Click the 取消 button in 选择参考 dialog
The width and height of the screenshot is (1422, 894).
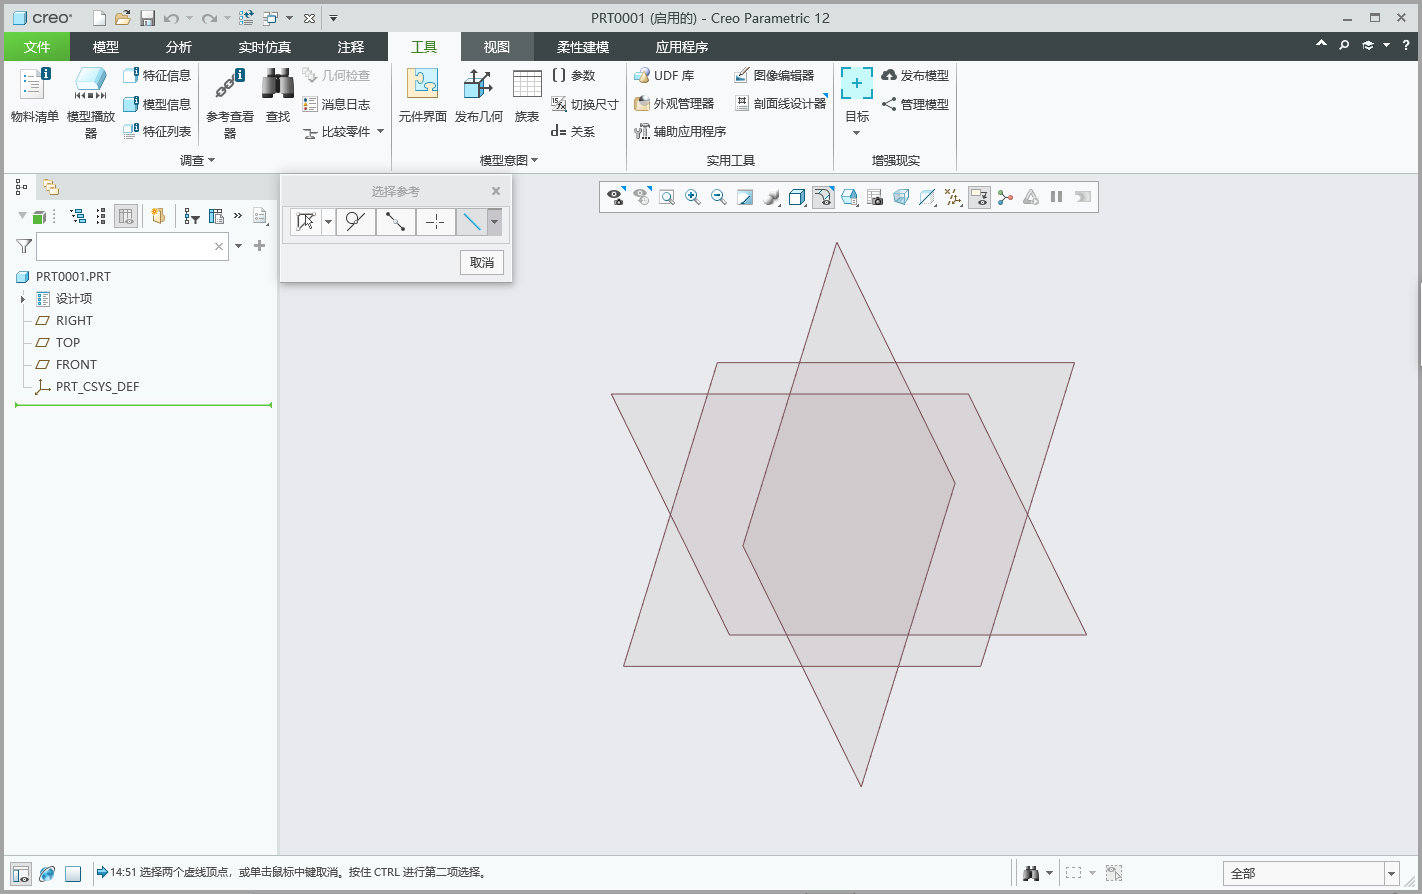tap(482, 262)
